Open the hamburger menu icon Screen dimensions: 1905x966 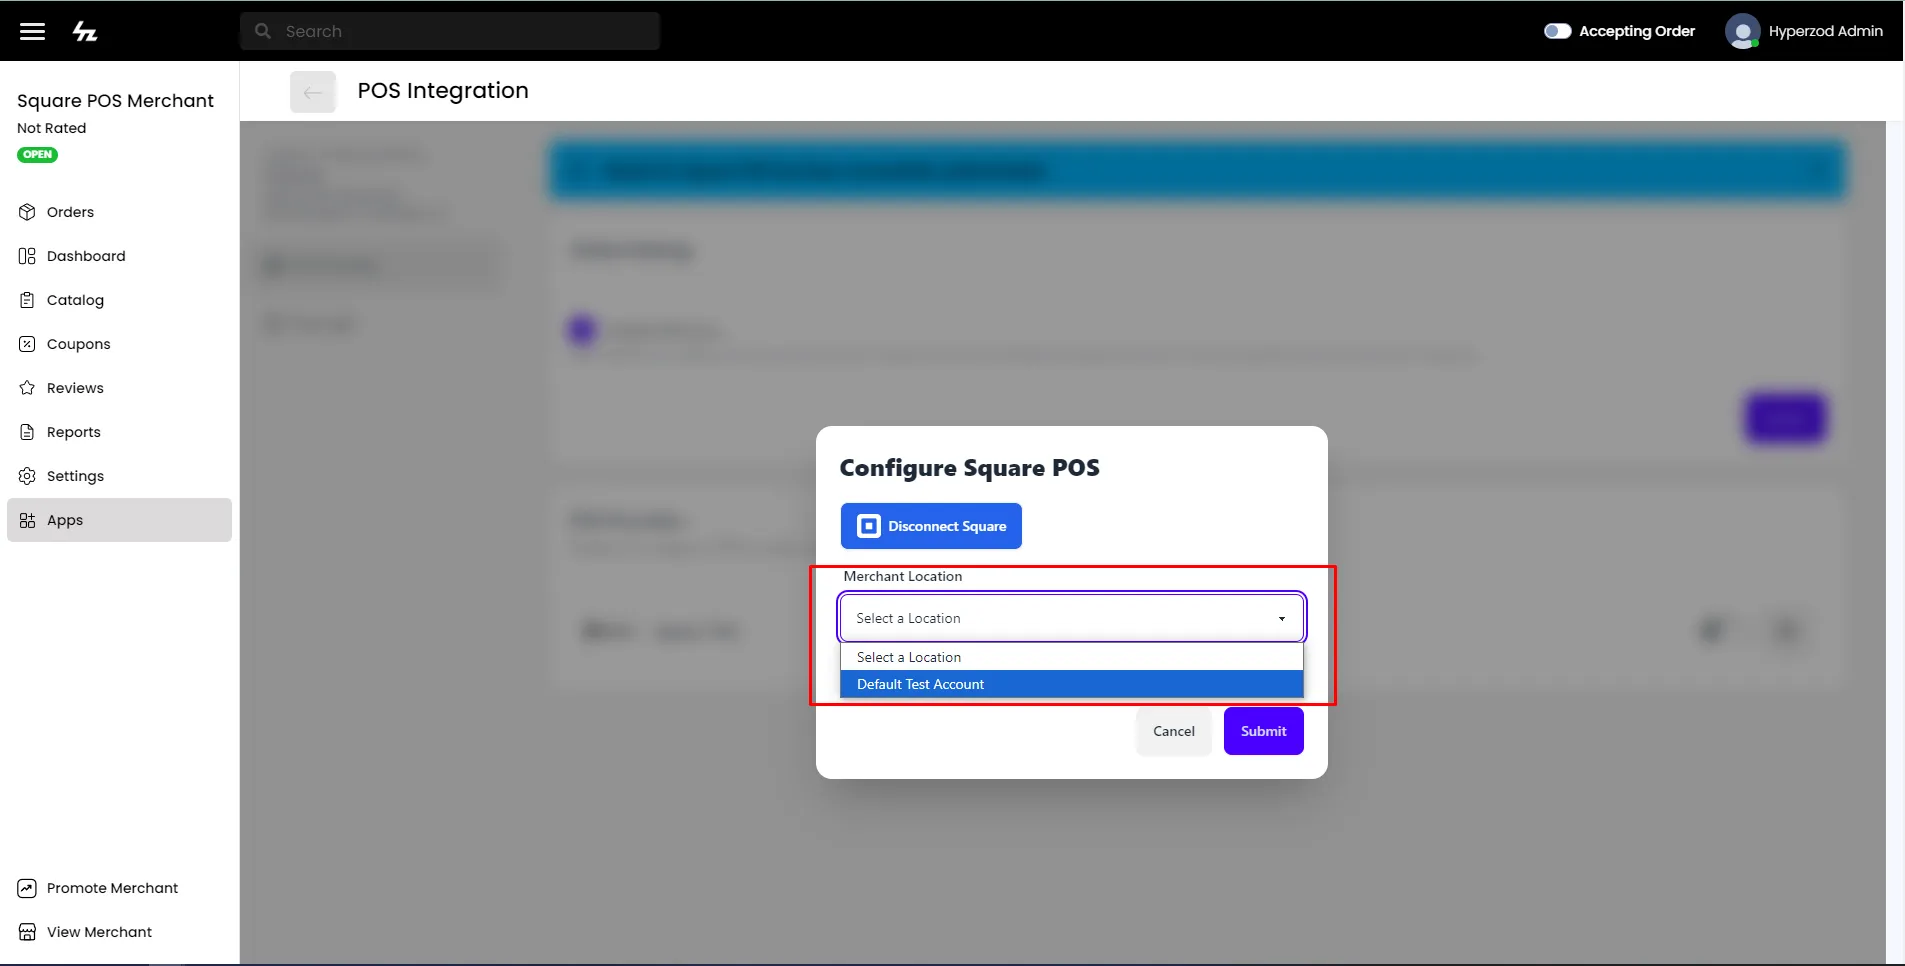(32, 31)
